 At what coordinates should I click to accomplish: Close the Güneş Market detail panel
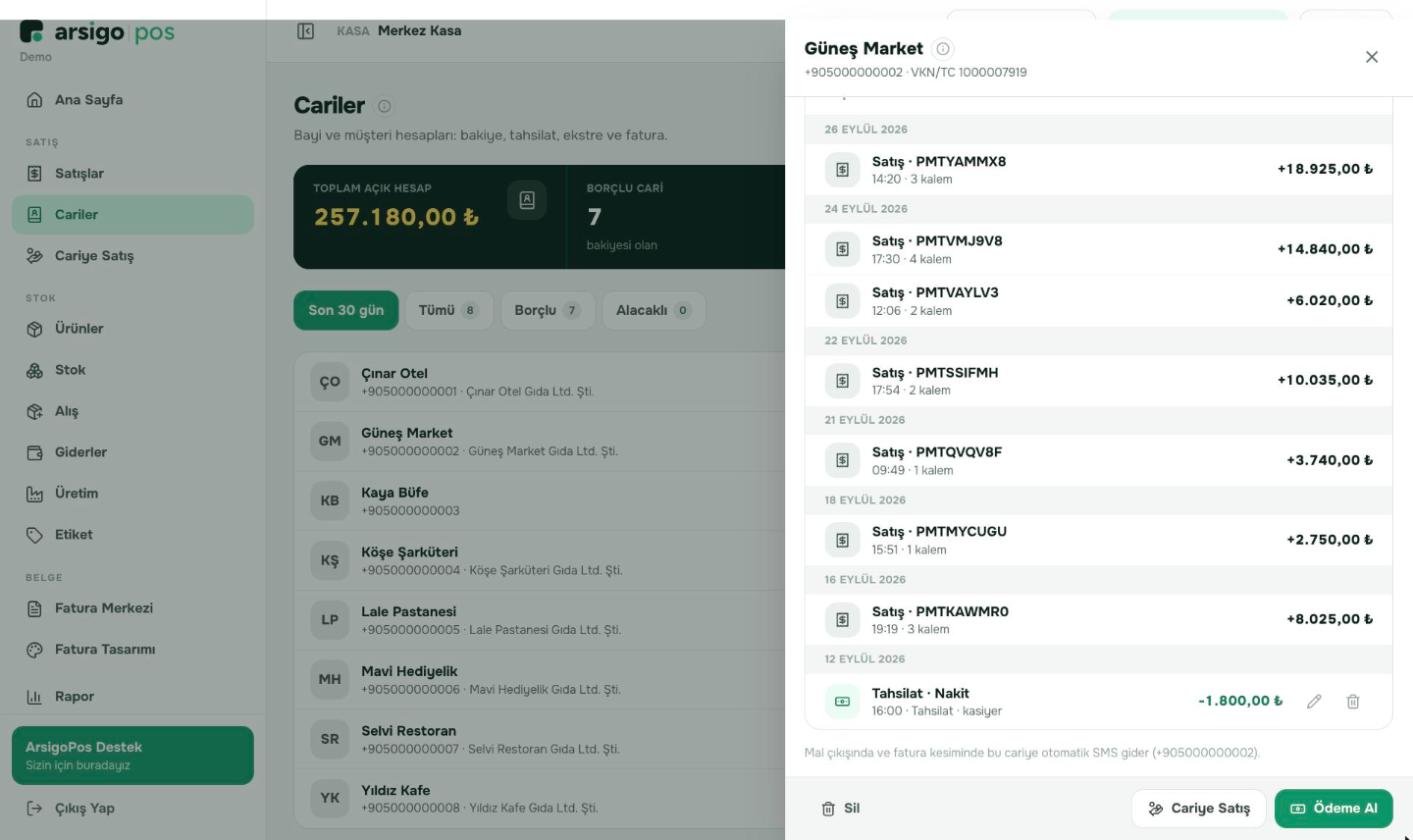point(1372,57)
